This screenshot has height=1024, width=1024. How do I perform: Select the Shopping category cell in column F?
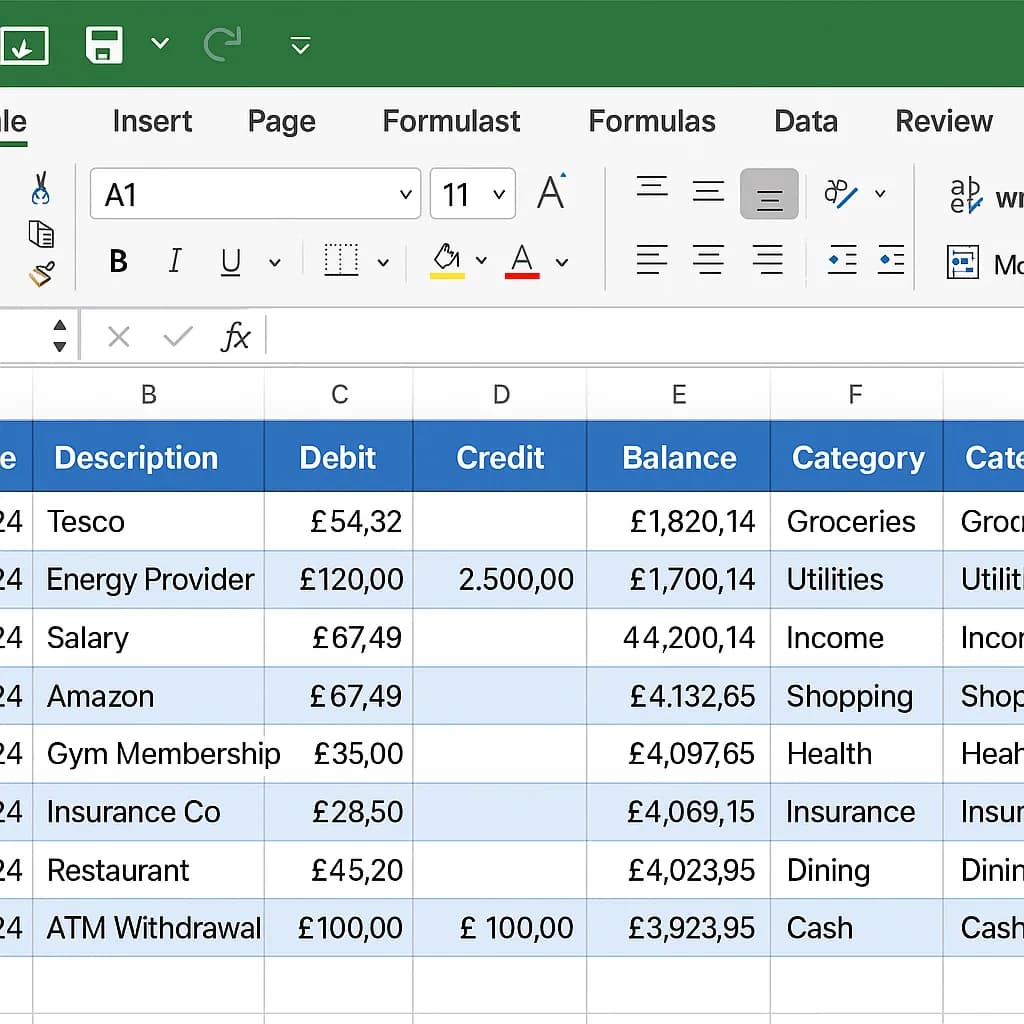(x=856, y=696)
